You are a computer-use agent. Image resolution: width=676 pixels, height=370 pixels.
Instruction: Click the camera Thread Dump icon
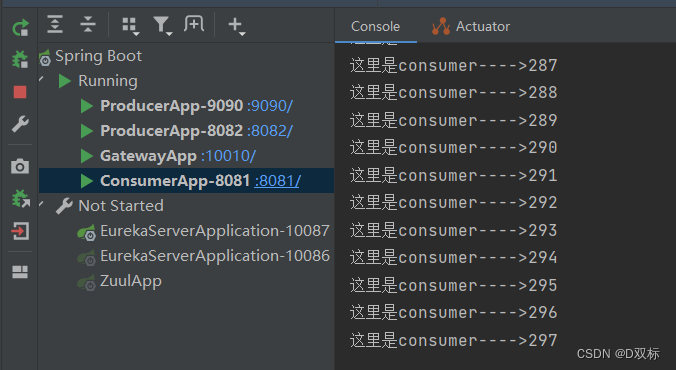pyautogui.click(x=20, y=166)
